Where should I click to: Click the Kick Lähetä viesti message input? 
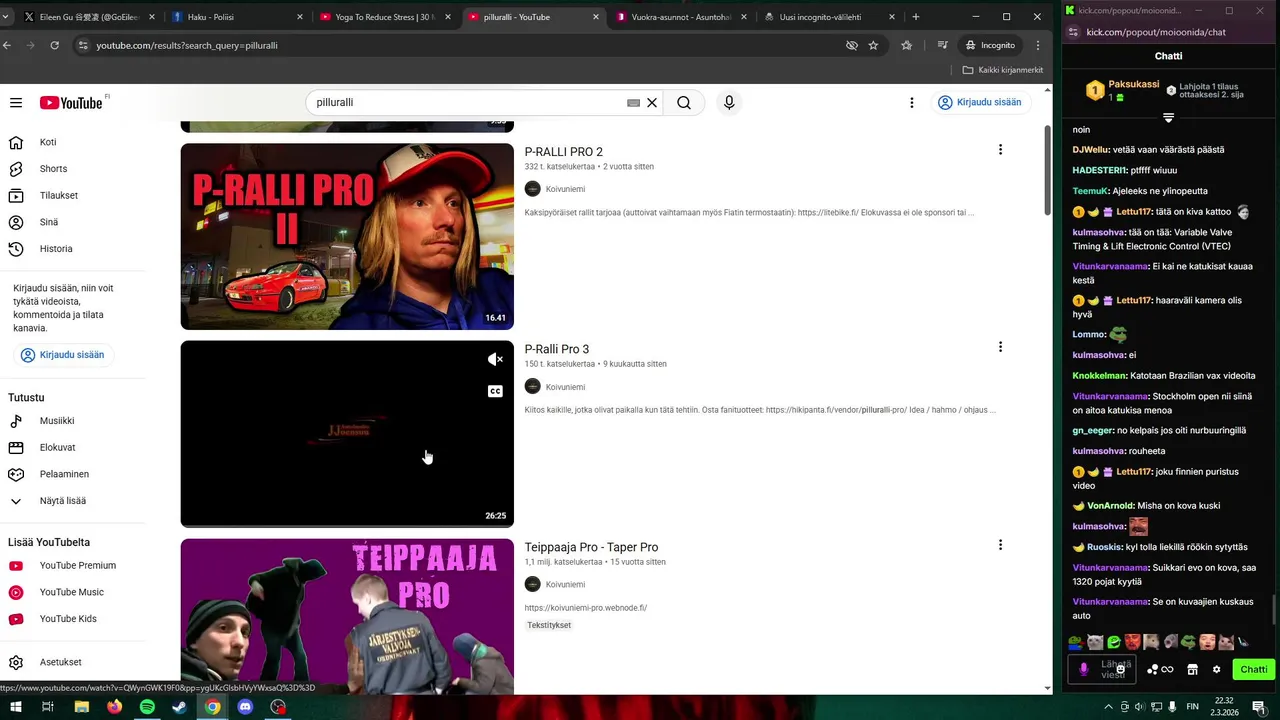click(1103, 669)
